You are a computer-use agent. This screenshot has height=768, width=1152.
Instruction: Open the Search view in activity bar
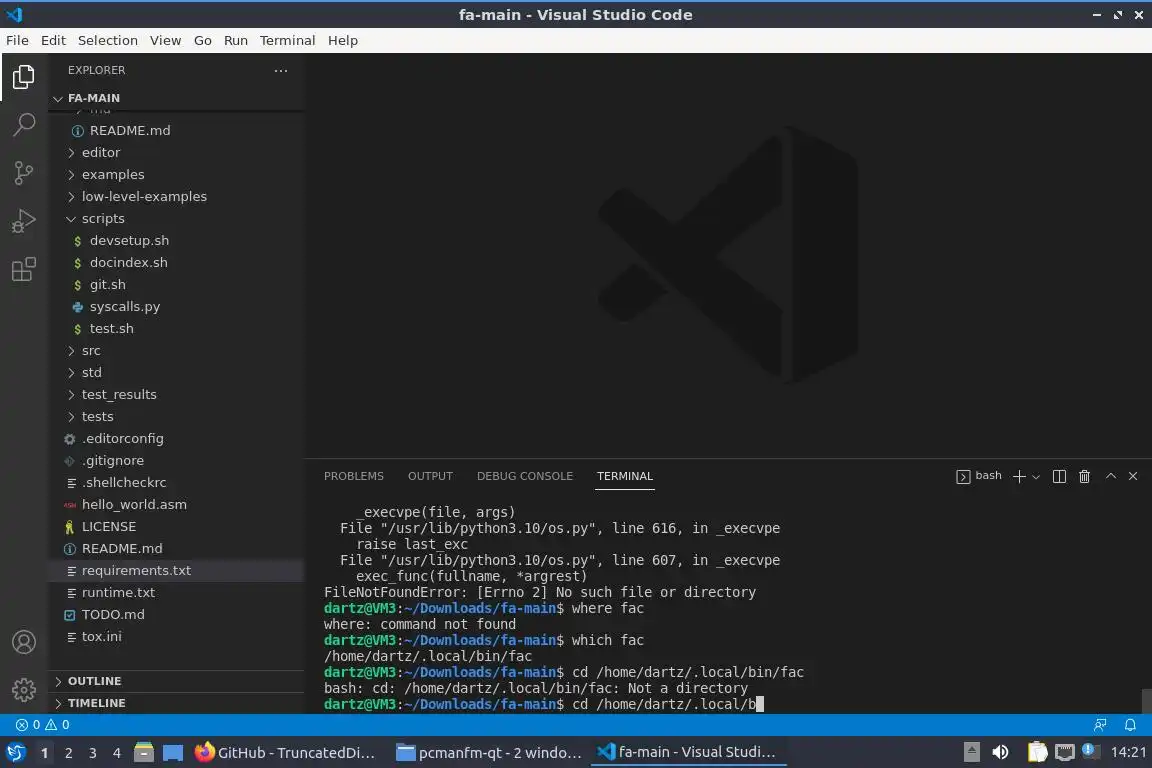click(x=24, y=124)
